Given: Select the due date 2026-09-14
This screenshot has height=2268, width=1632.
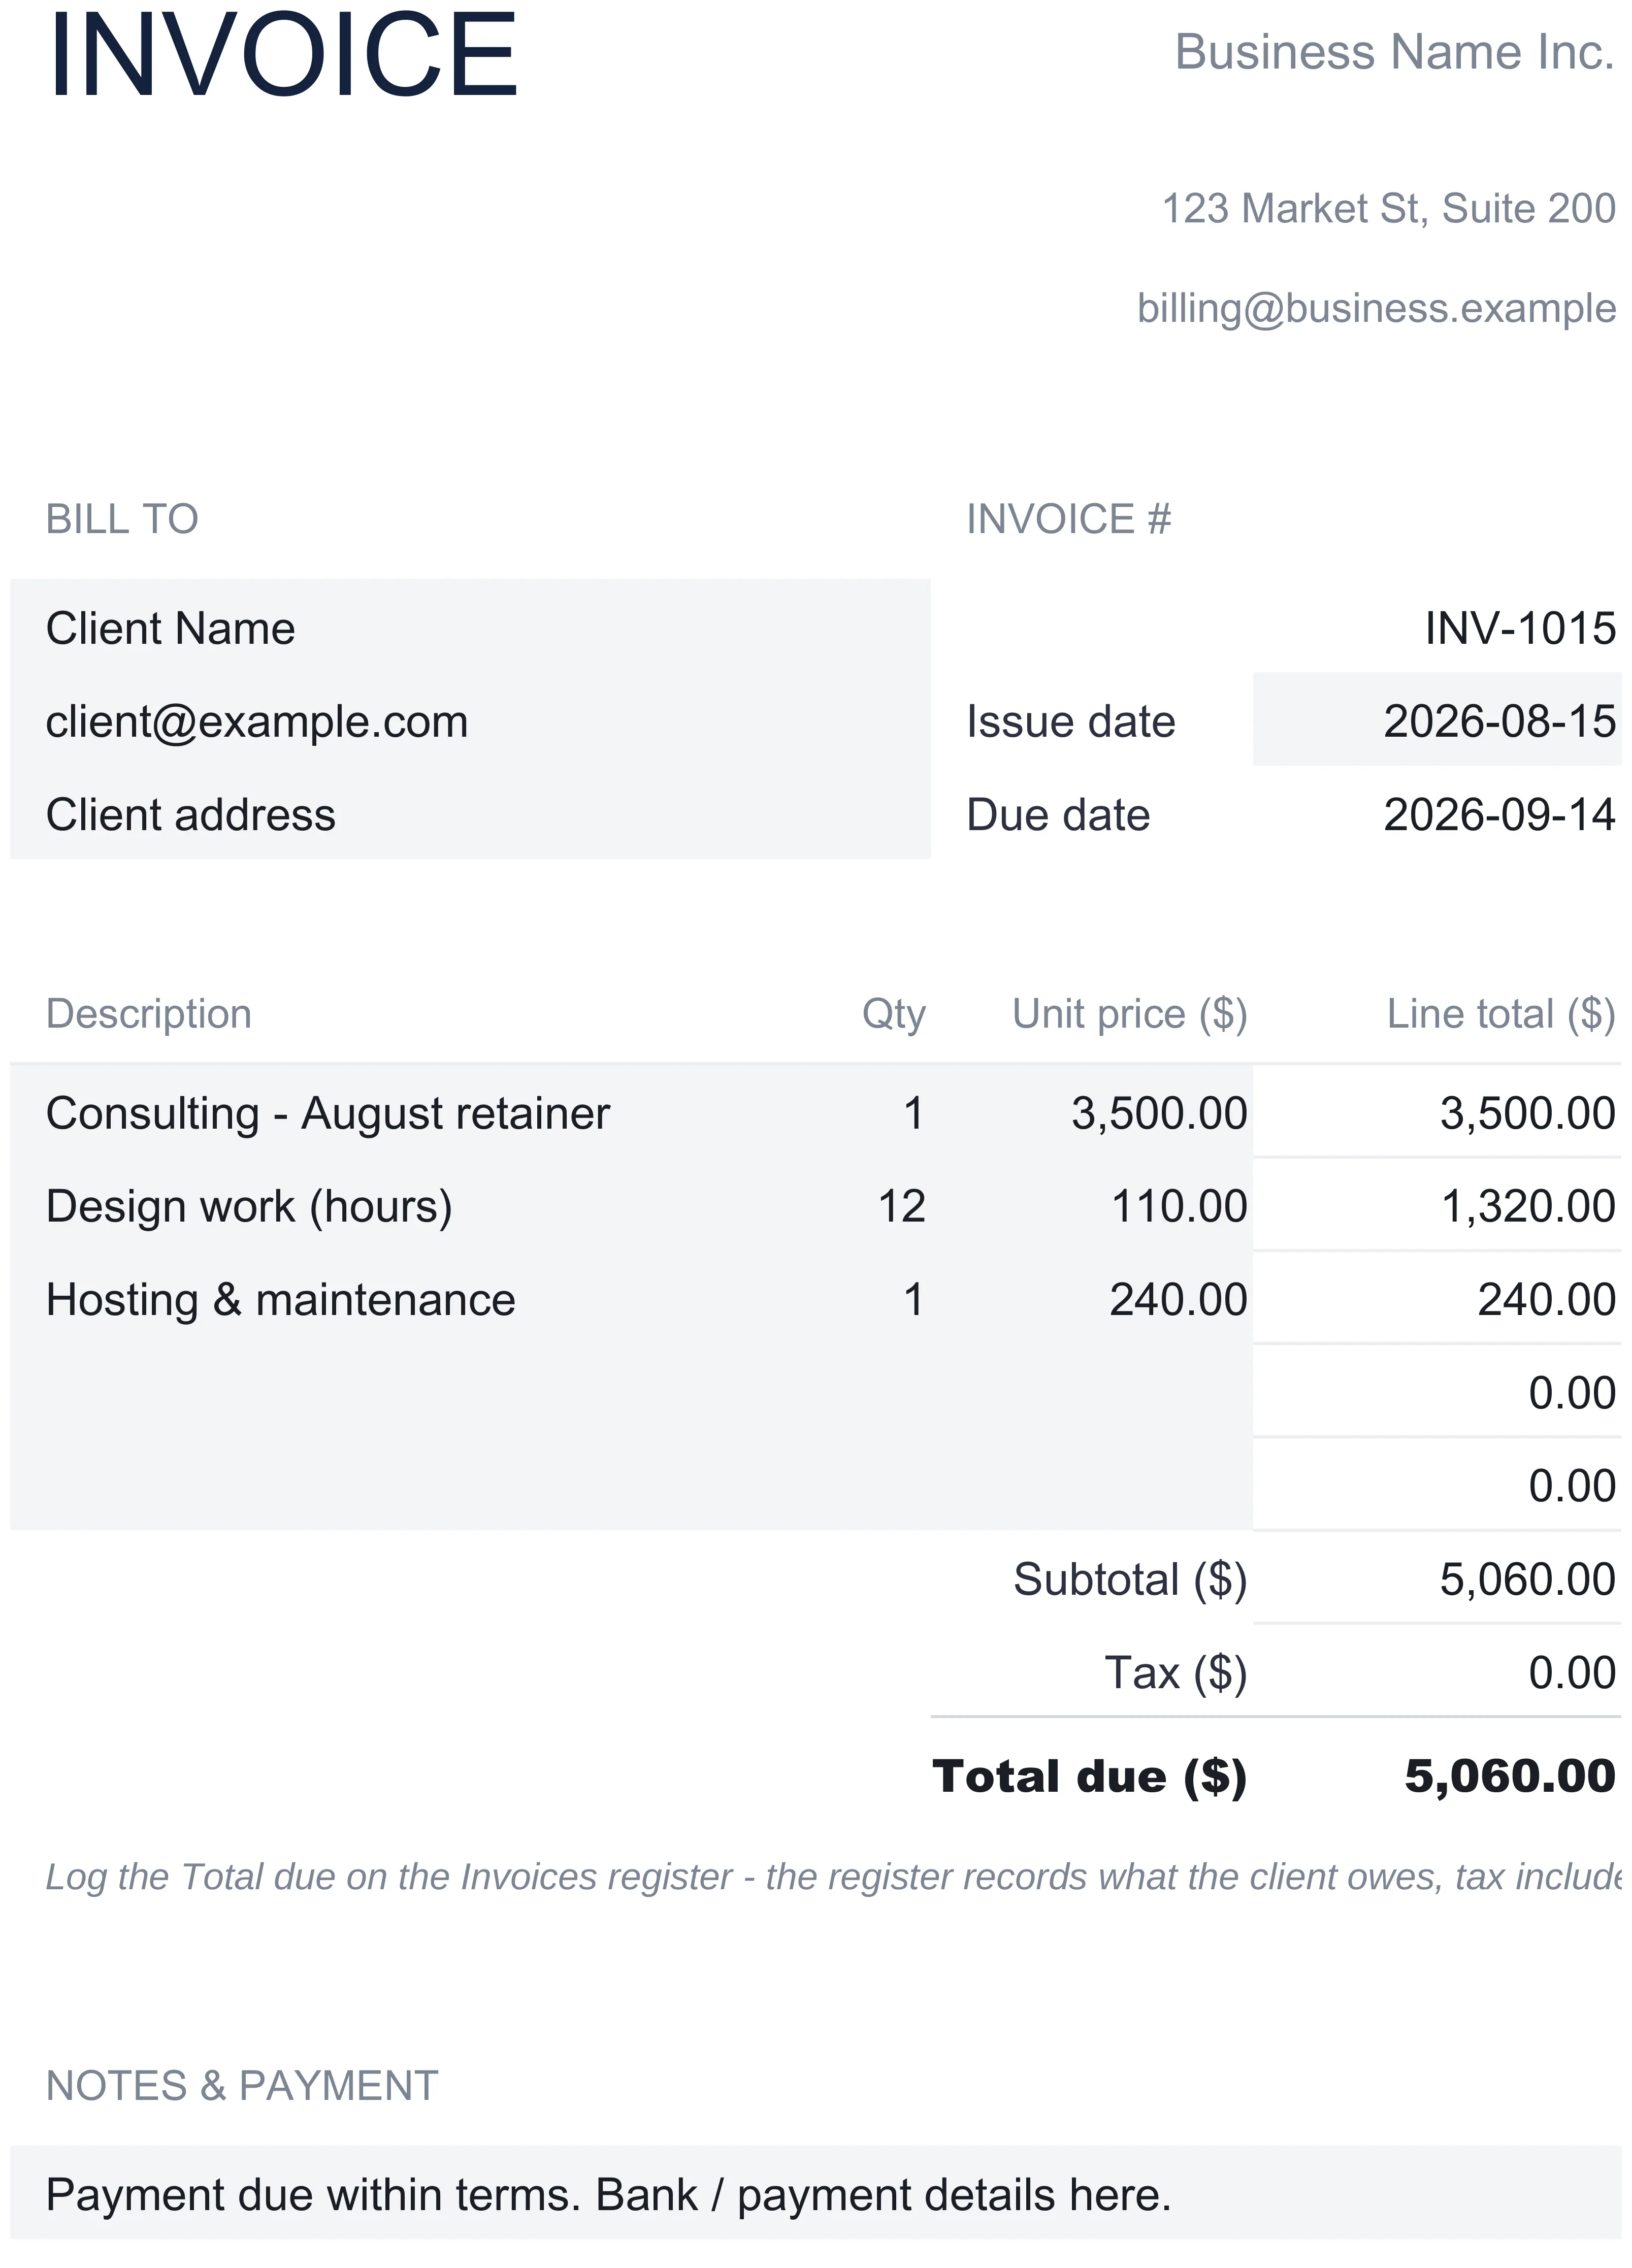Looking at the screenshot, I should pos(1499,814).
